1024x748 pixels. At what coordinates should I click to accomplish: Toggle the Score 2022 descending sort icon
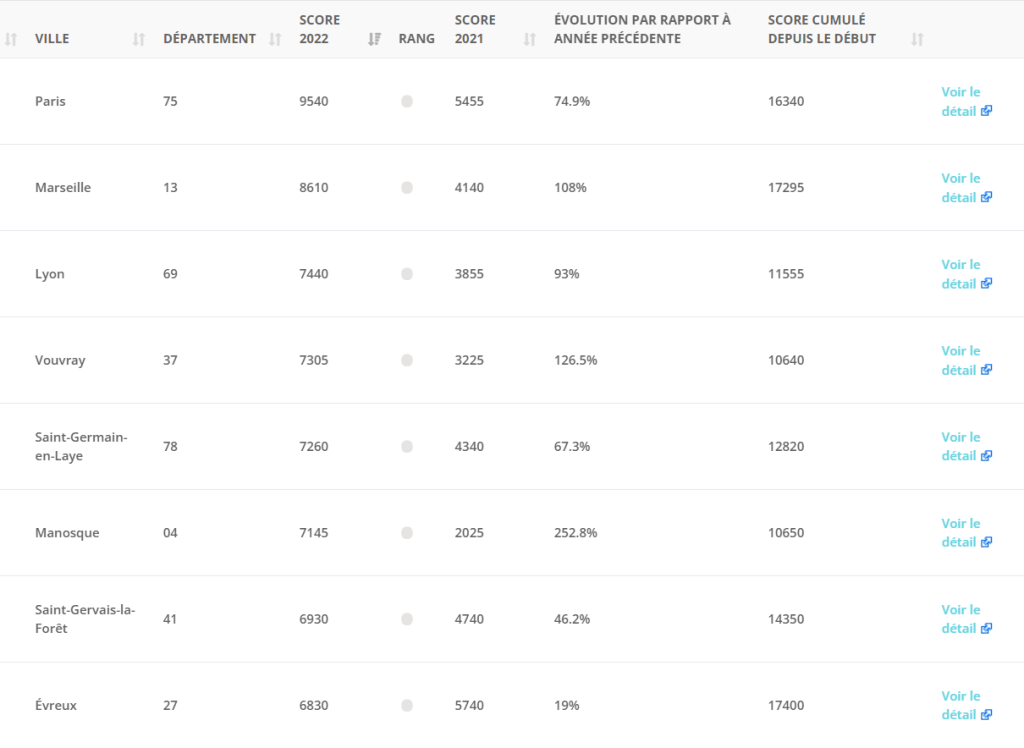pos(375,39)
